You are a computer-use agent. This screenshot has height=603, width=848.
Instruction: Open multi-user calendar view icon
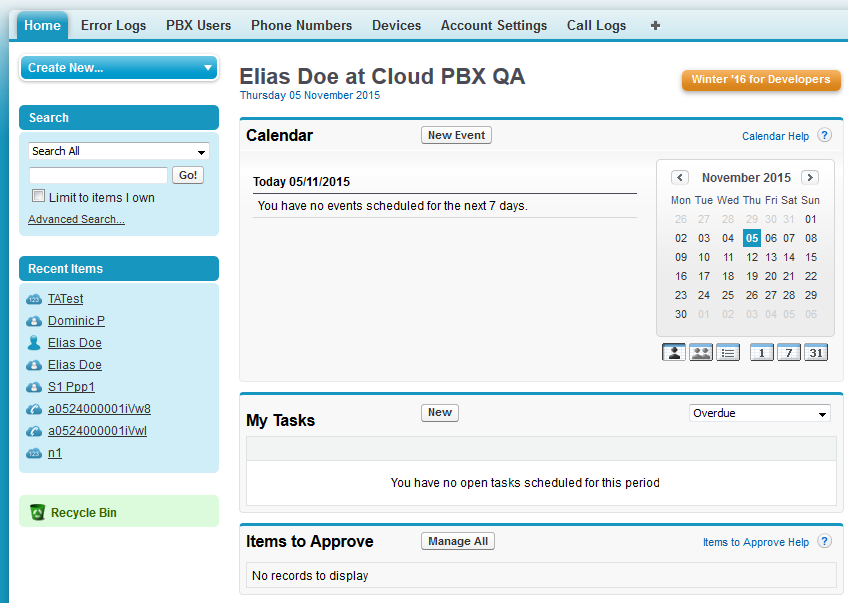tap(701, 352)
